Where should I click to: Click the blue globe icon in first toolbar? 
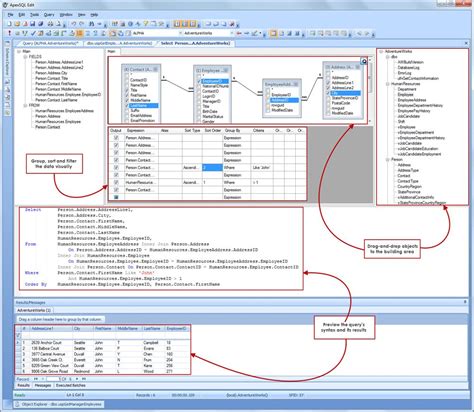click(x=130, y=24)
